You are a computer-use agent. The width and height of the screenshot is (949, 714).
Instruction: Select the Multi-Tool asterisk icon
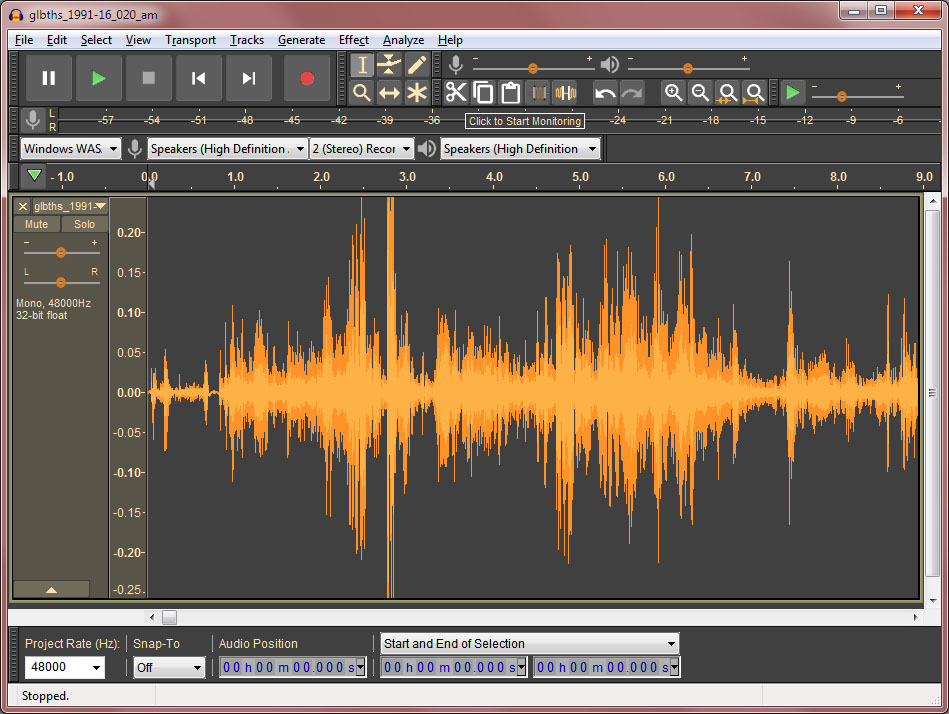pyautogui.click(x=416, y=93)
